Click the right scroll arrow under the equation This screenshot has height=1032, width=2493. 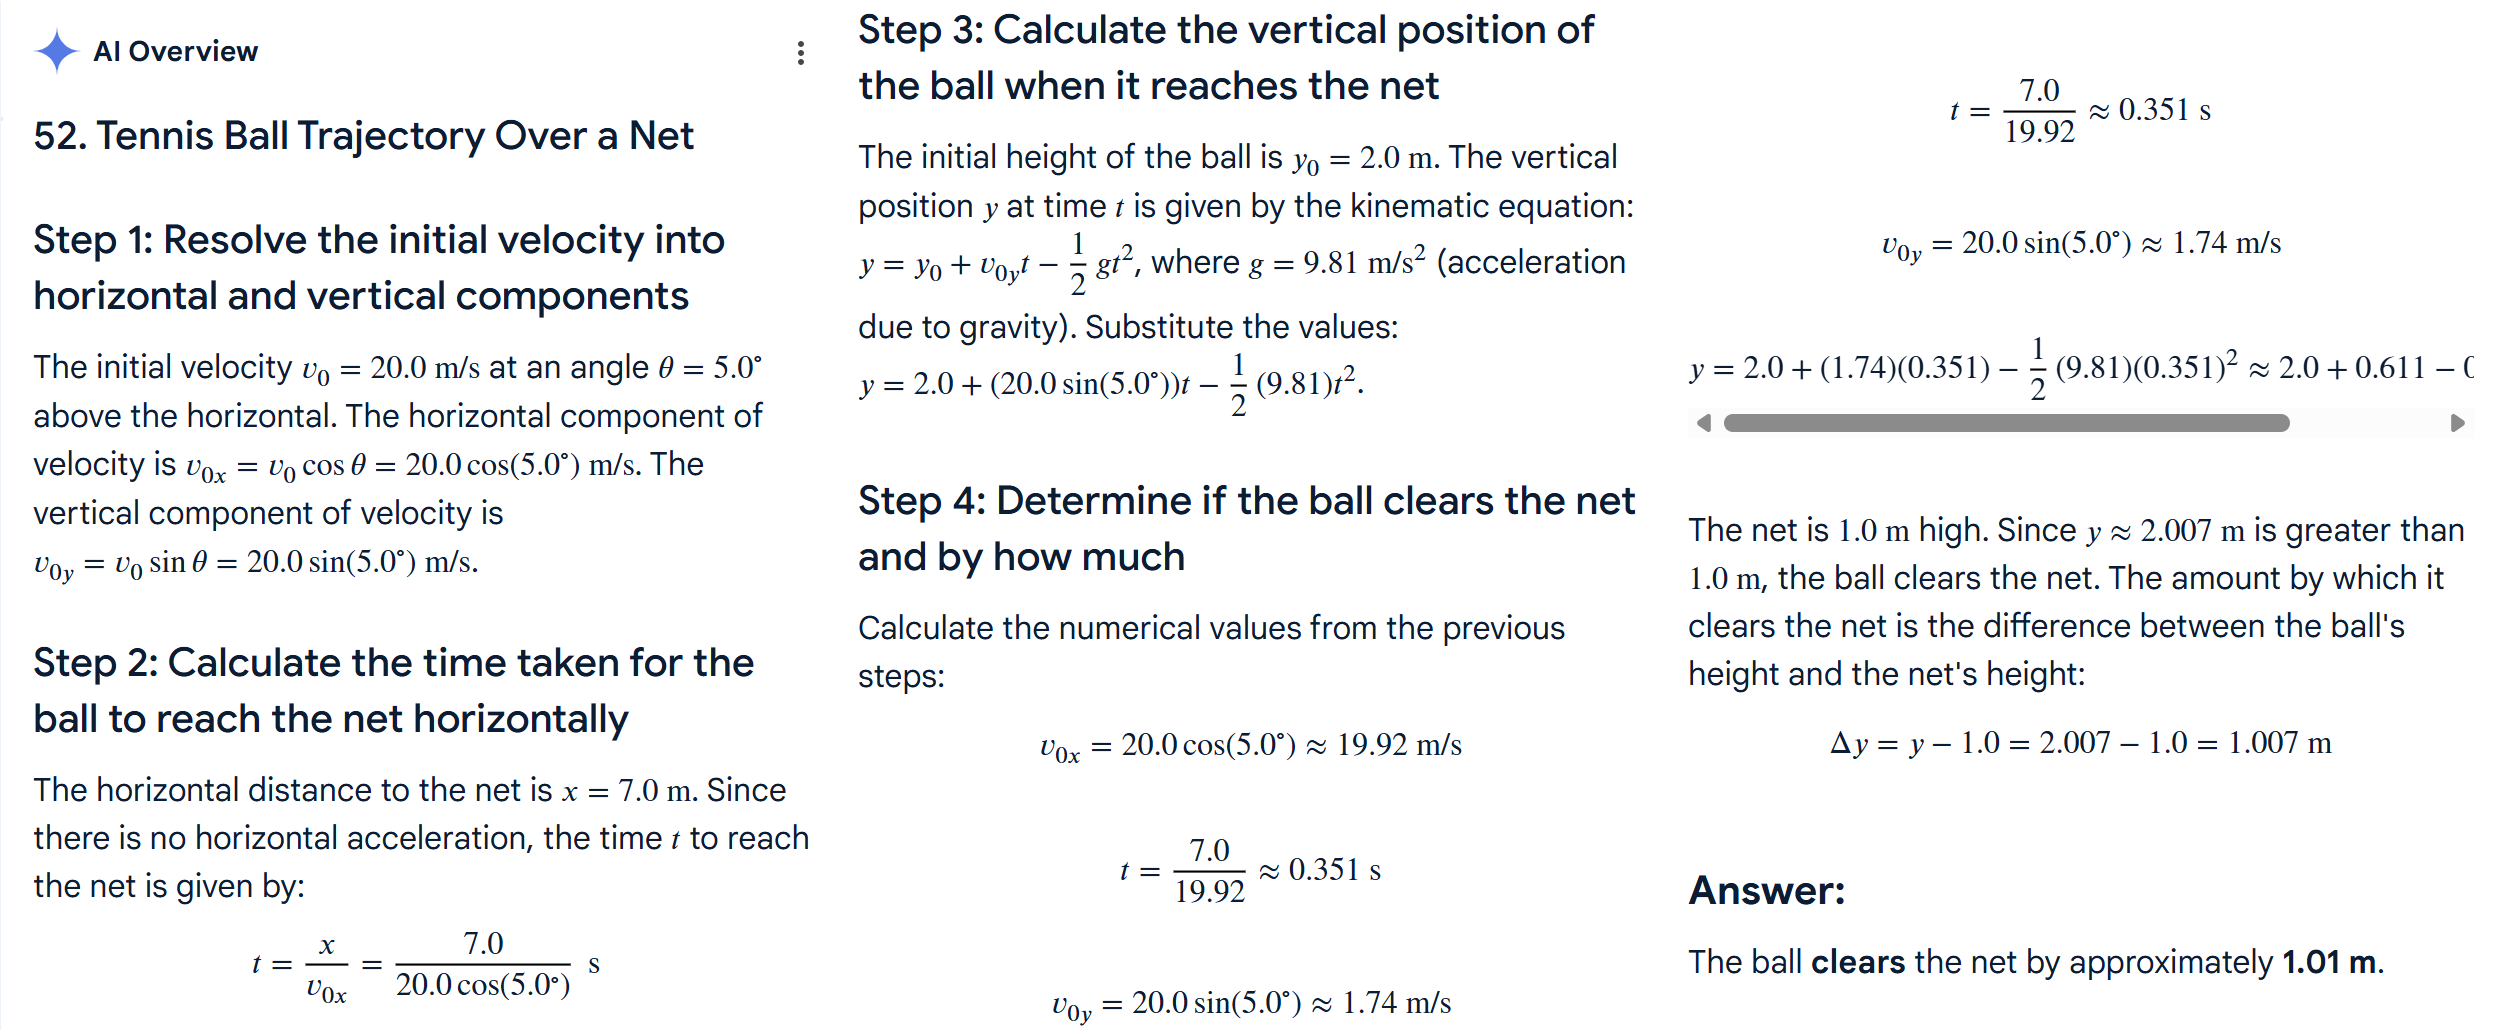tap(2457, 423)
